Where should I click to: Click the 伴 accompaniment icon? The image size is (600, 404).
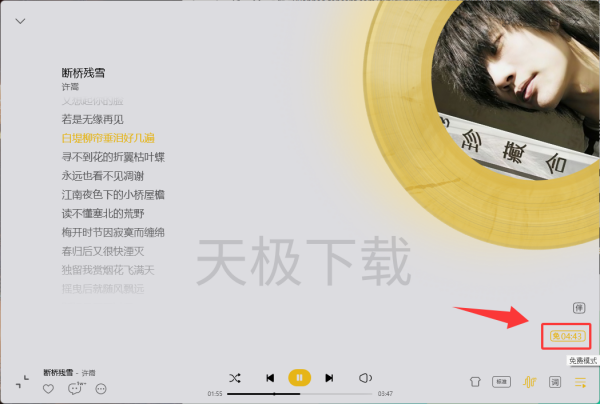[x=579, y=308]
